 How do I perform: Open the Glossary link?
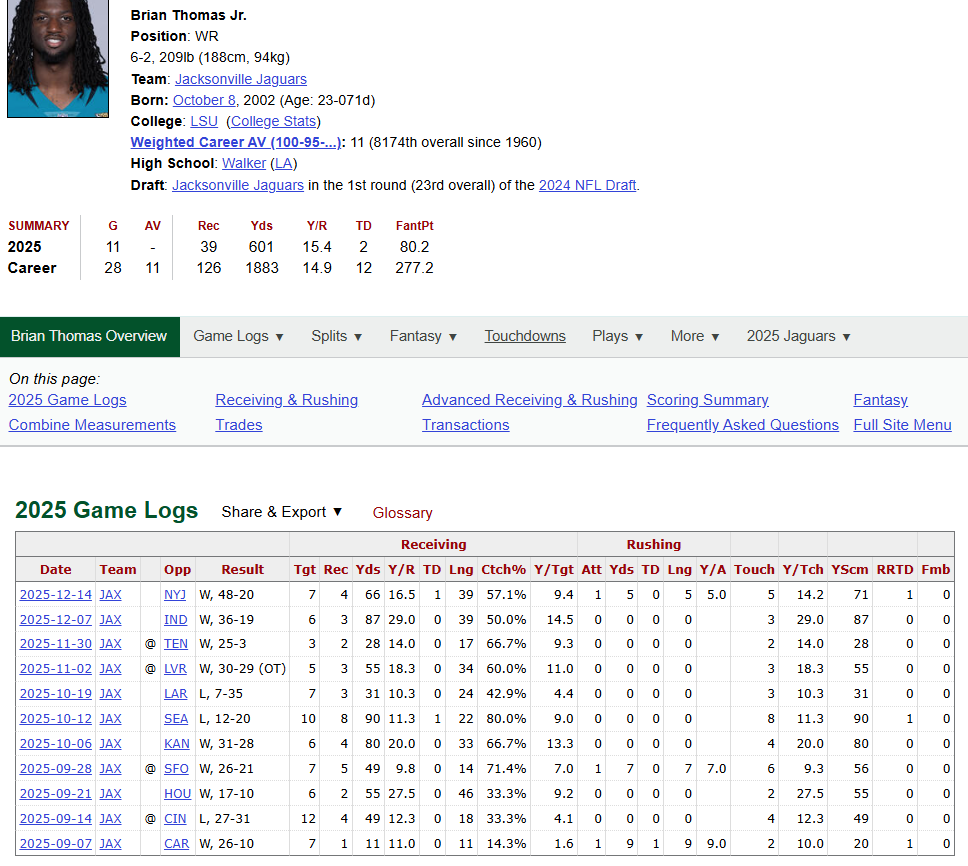click(x=403, y=513)
